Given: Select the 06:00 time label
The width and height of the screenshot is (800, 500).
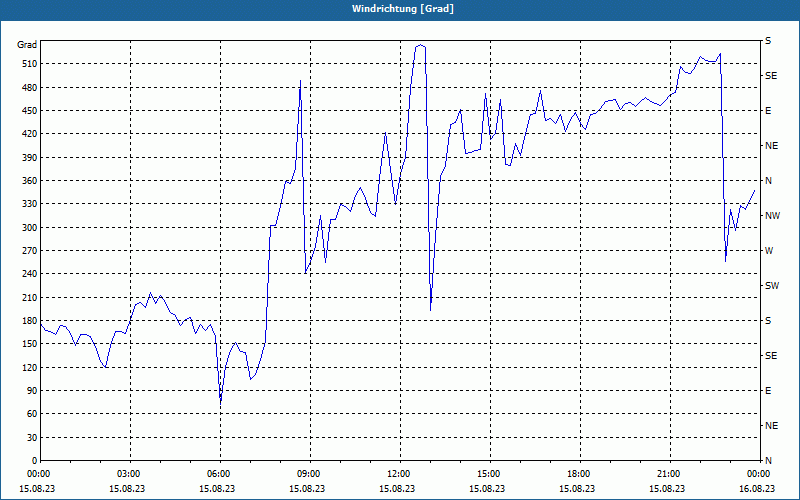Looking at the screenshot, I should pyautogui.click(x=217, y=473).
